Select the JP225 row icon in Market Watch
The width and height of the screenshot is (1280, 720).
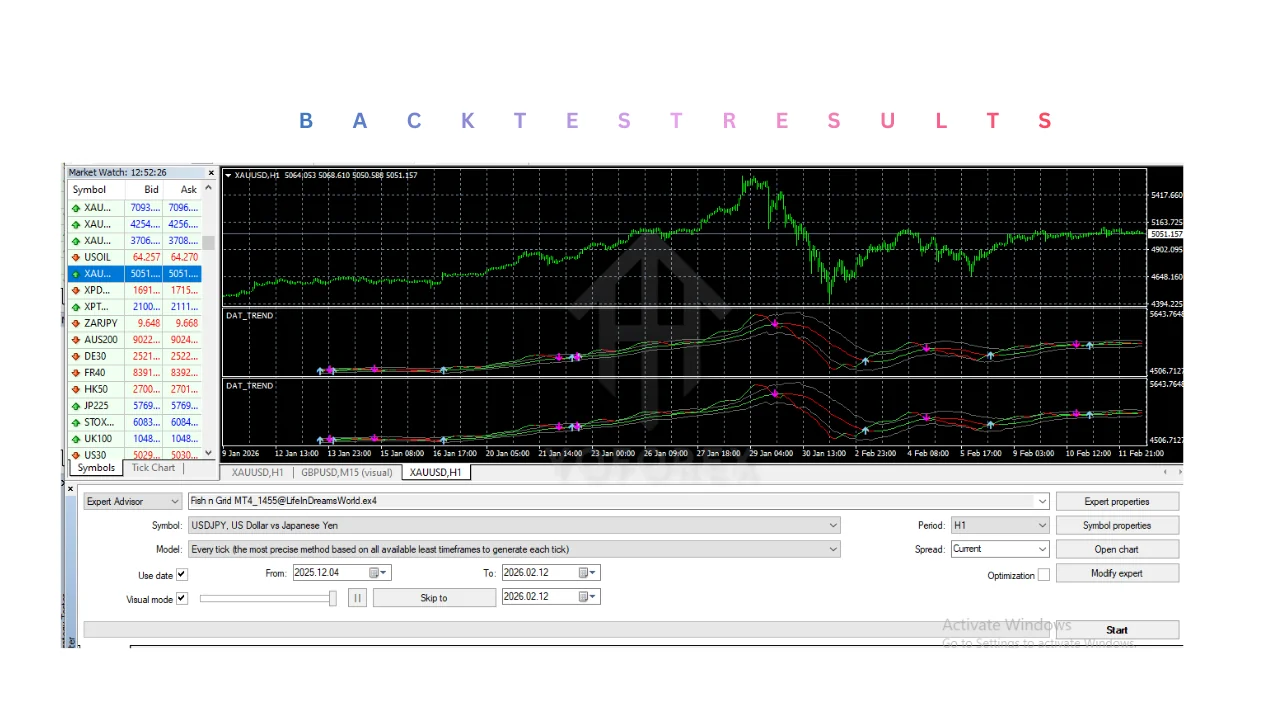coord(75,406)
